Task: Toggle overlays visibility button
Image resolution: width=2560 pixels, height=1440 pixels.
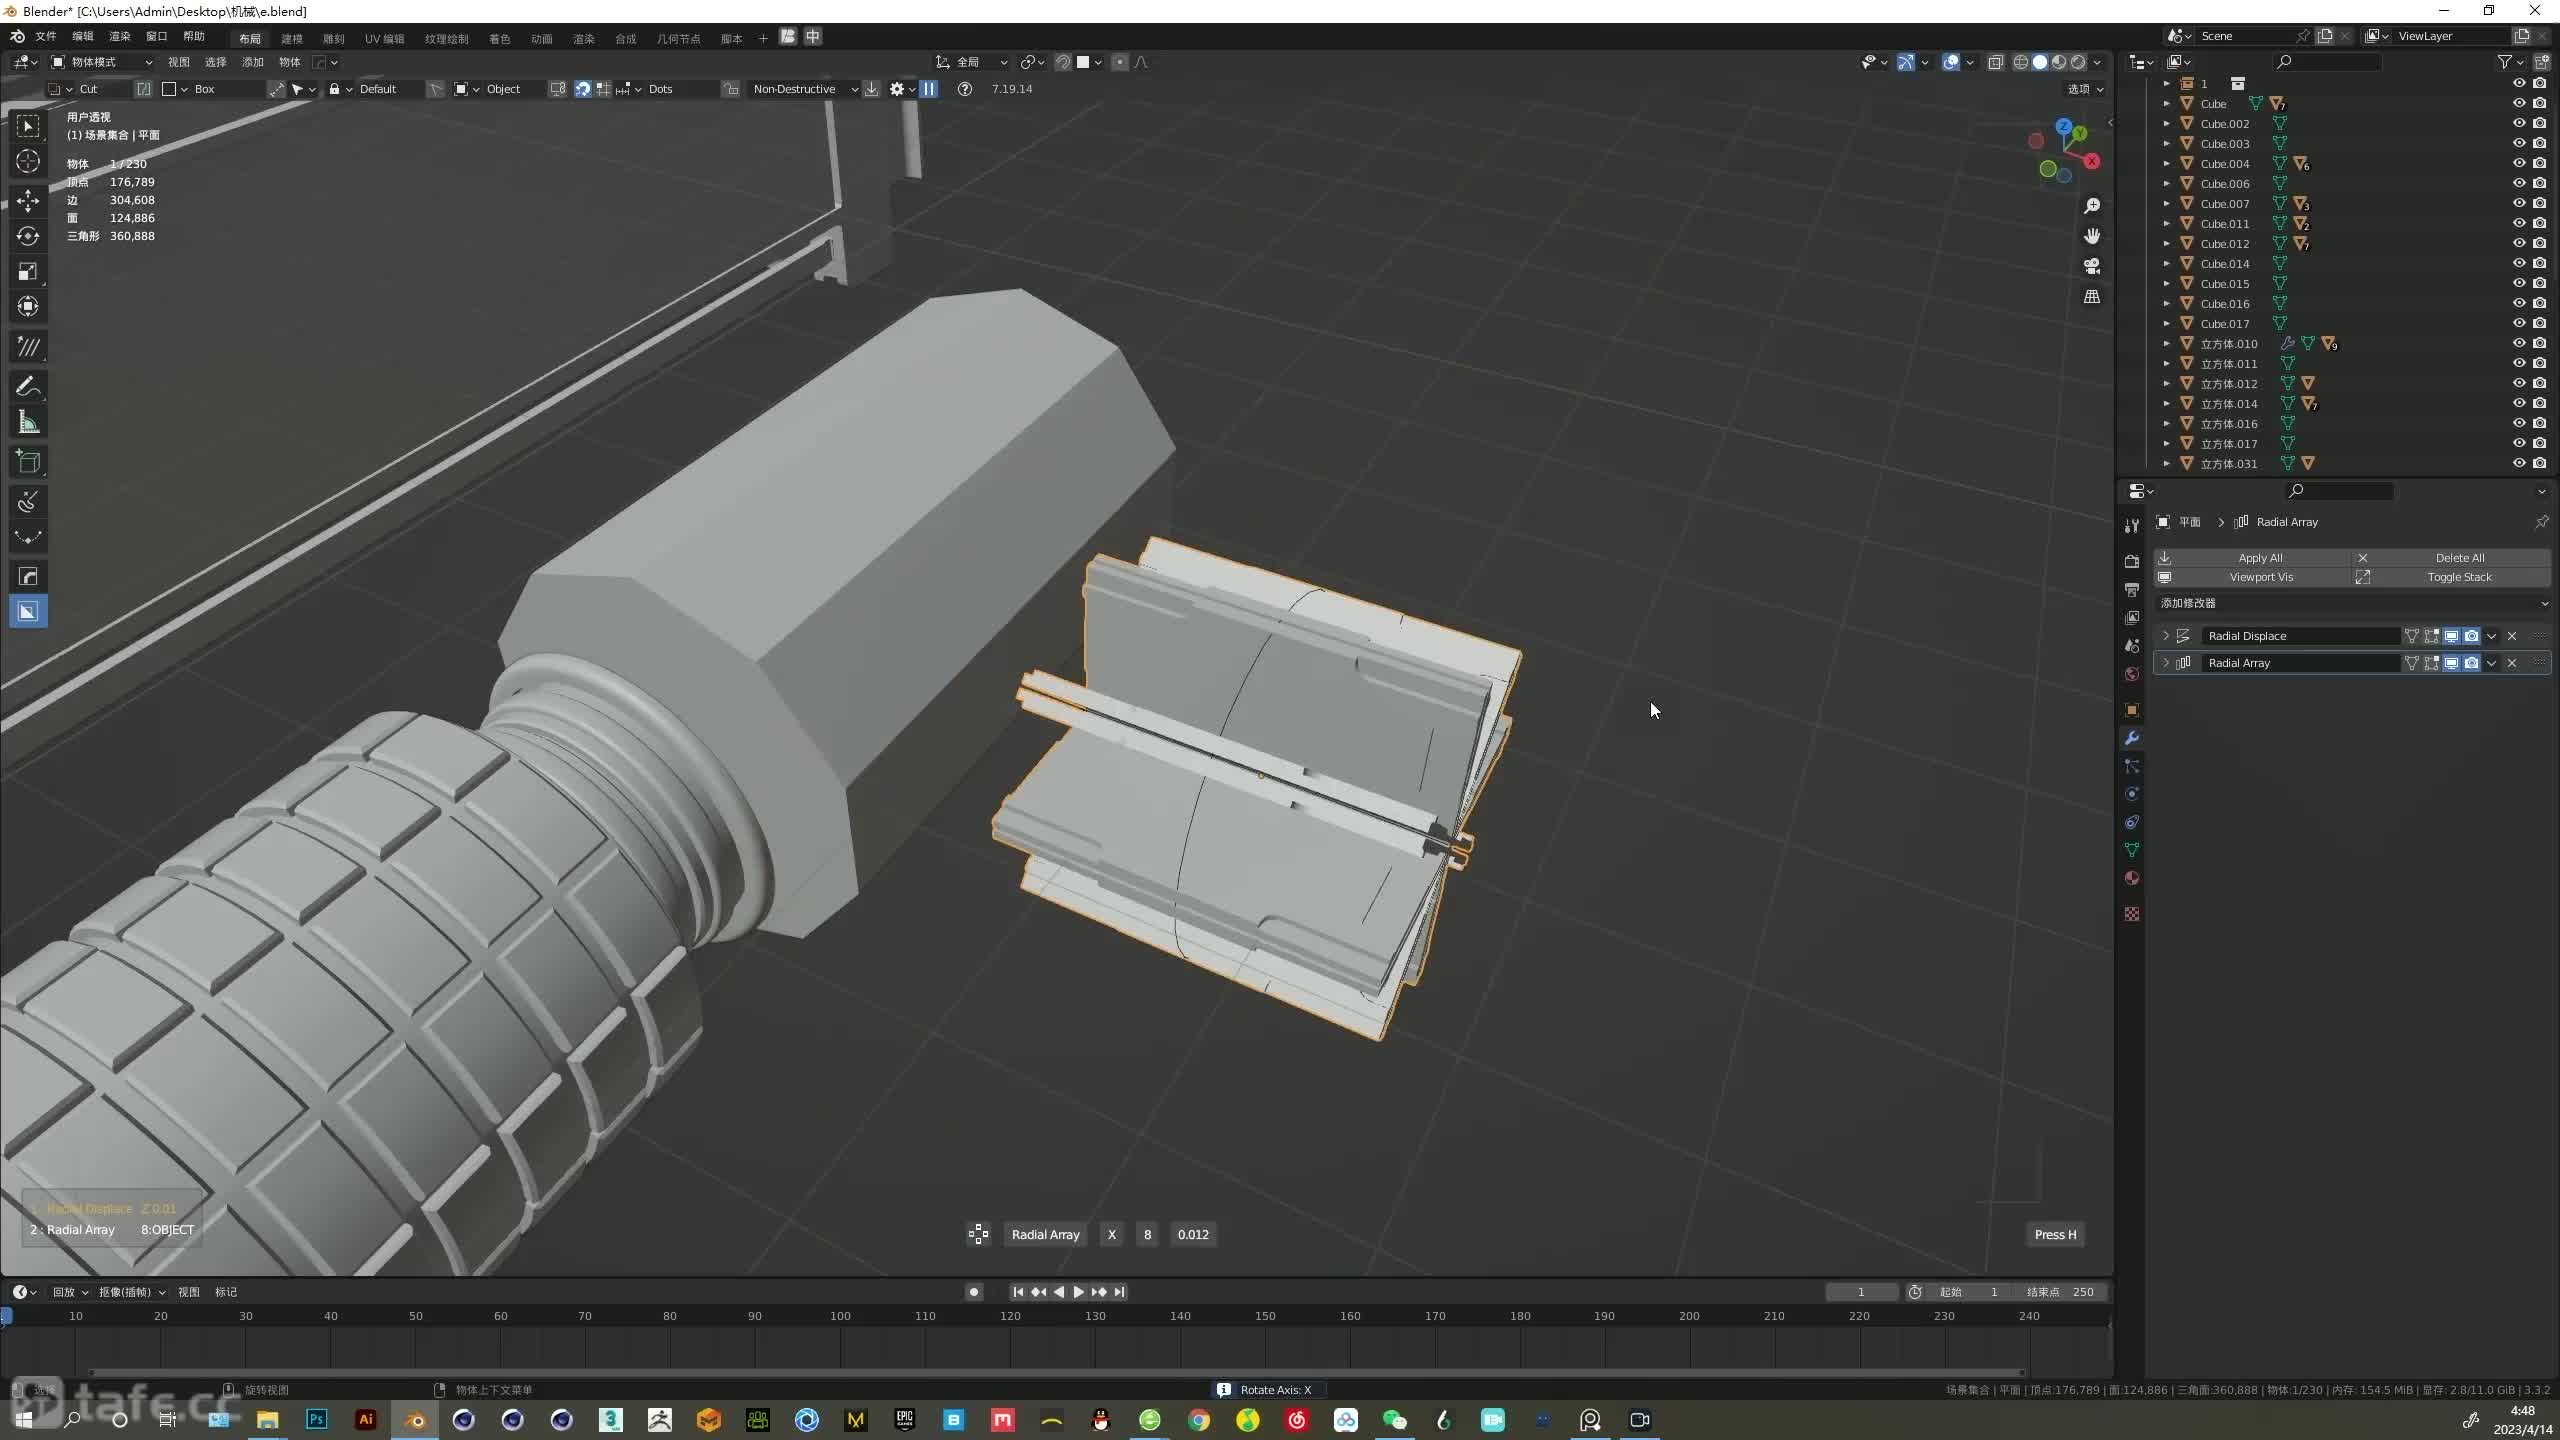Action: (x=1950, y=62)
